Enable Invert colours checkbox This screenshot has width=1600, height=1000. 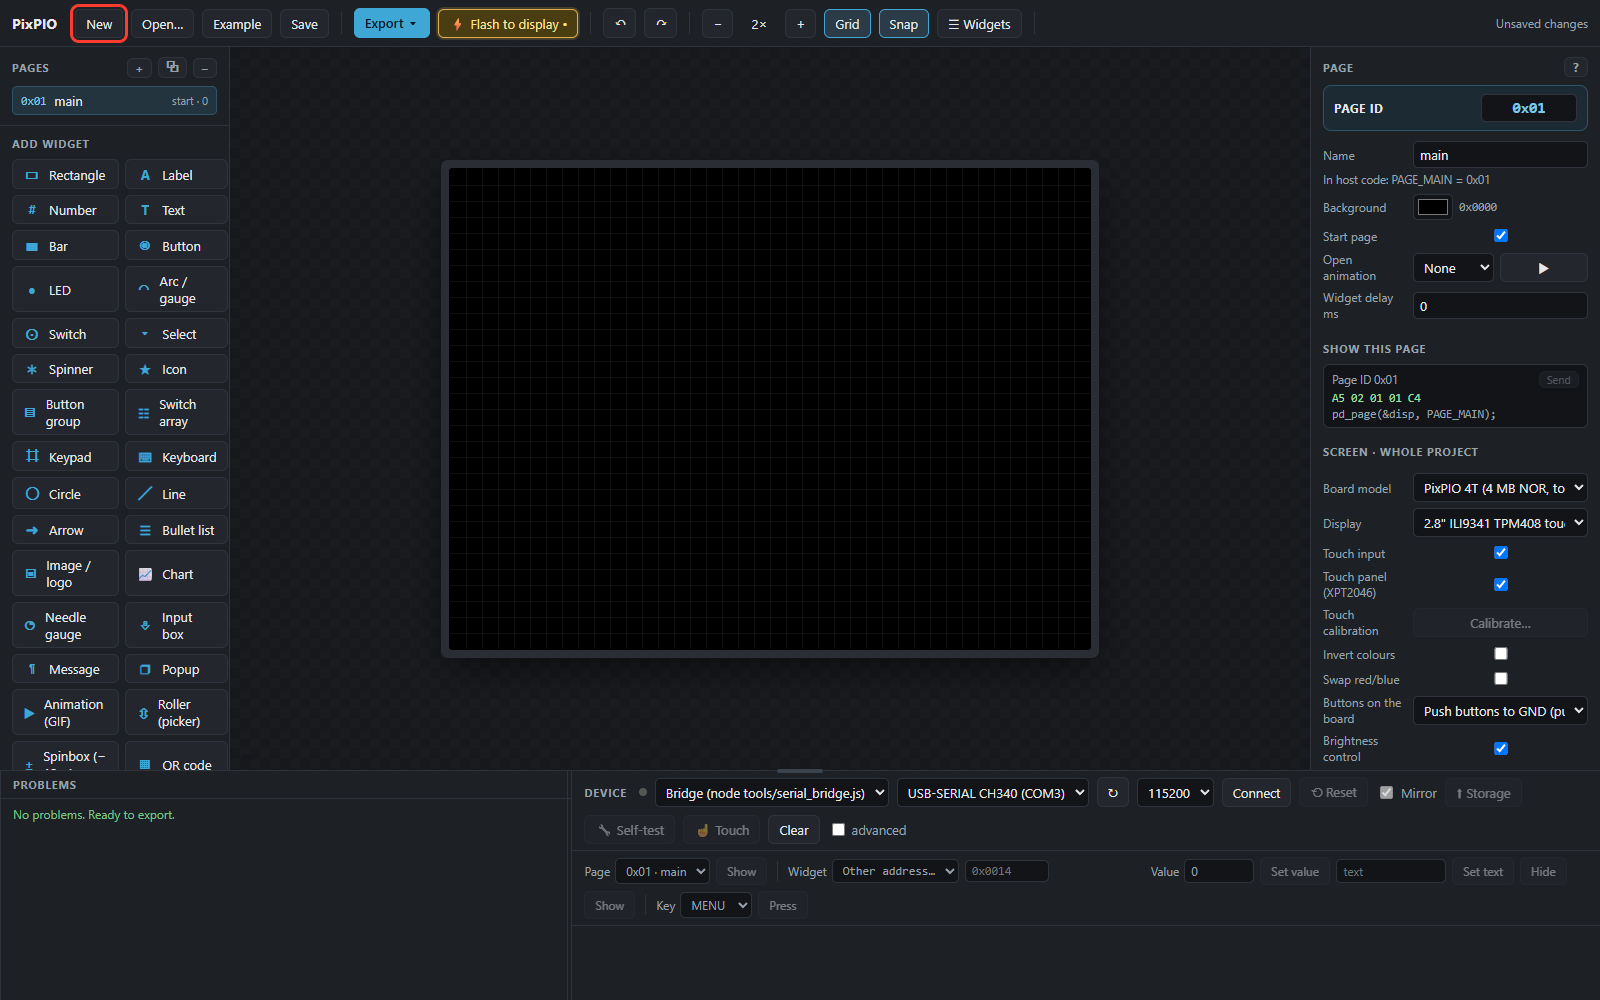tap(1501, 654)
